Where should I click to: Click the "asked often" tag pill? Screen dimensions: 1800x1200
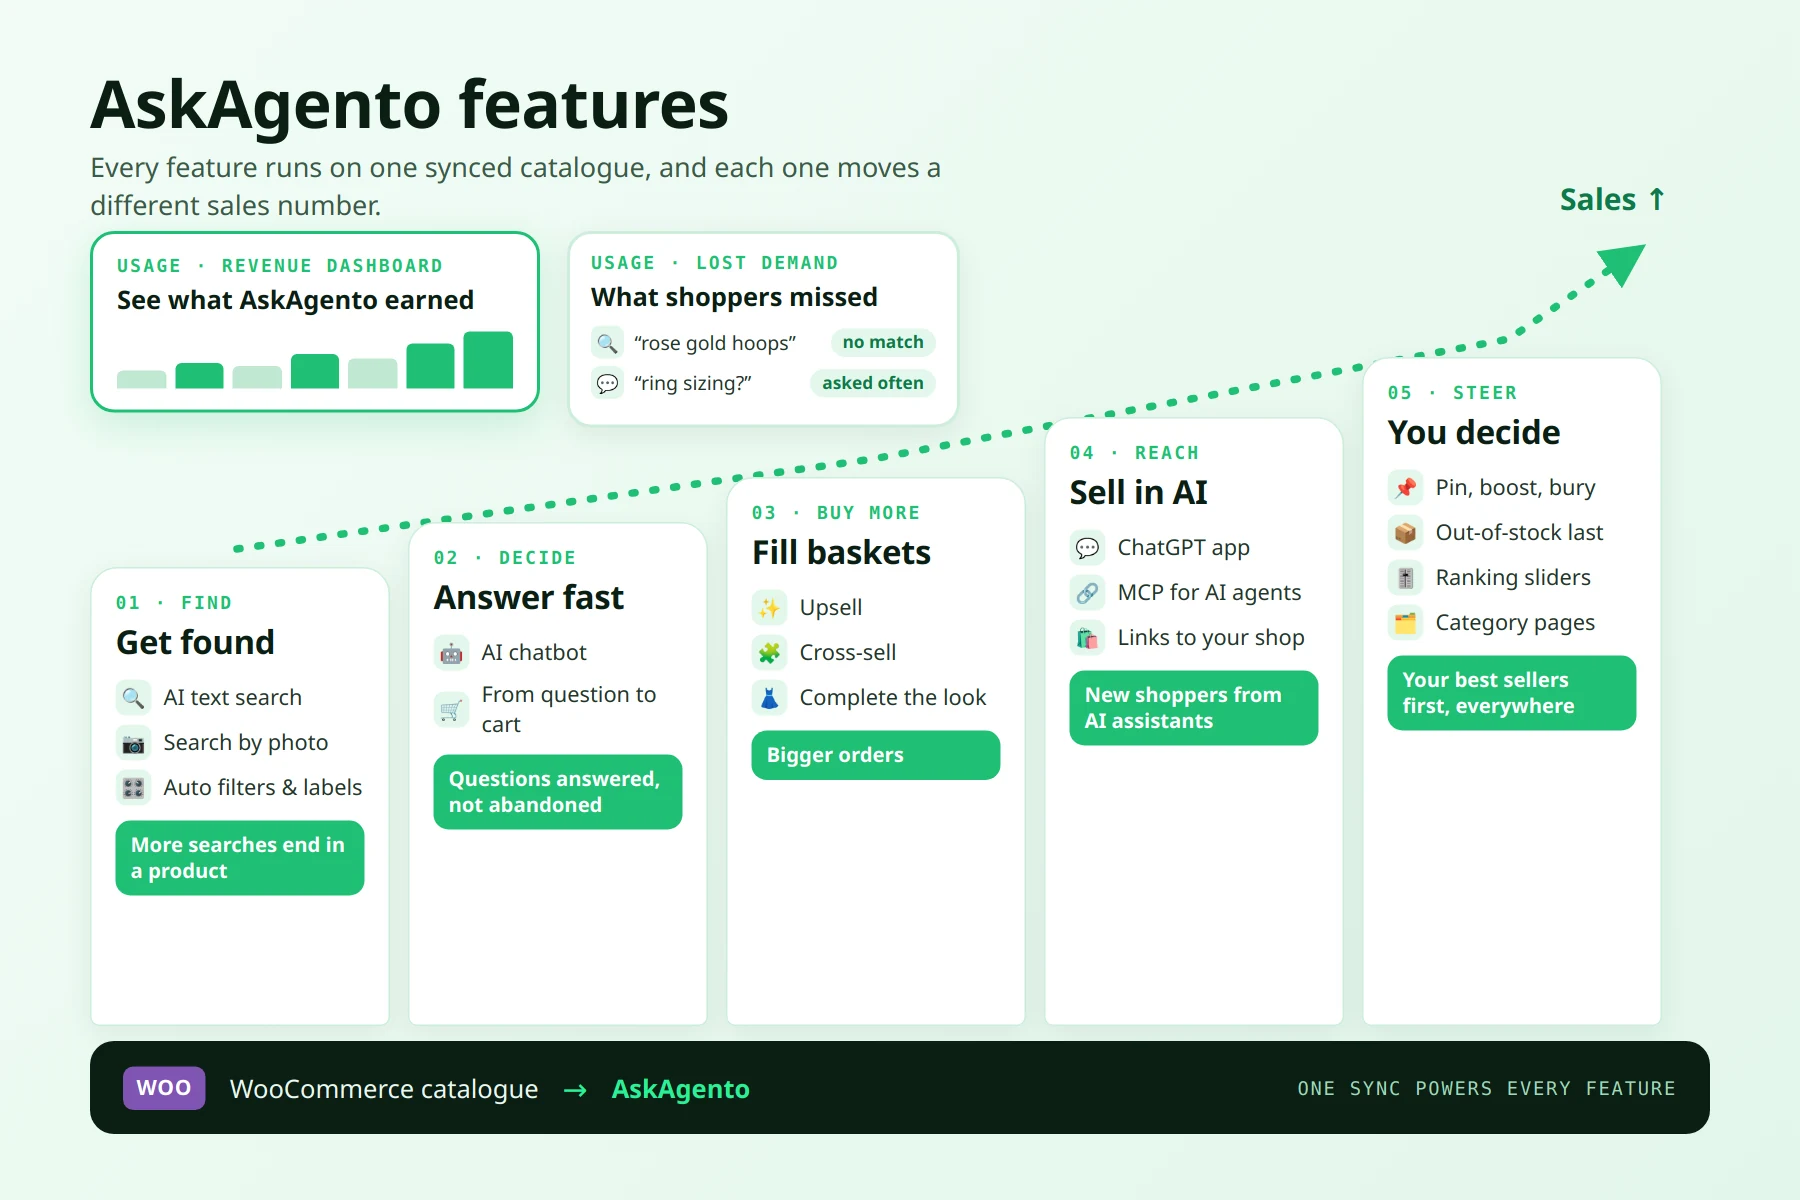pos(873,383)
